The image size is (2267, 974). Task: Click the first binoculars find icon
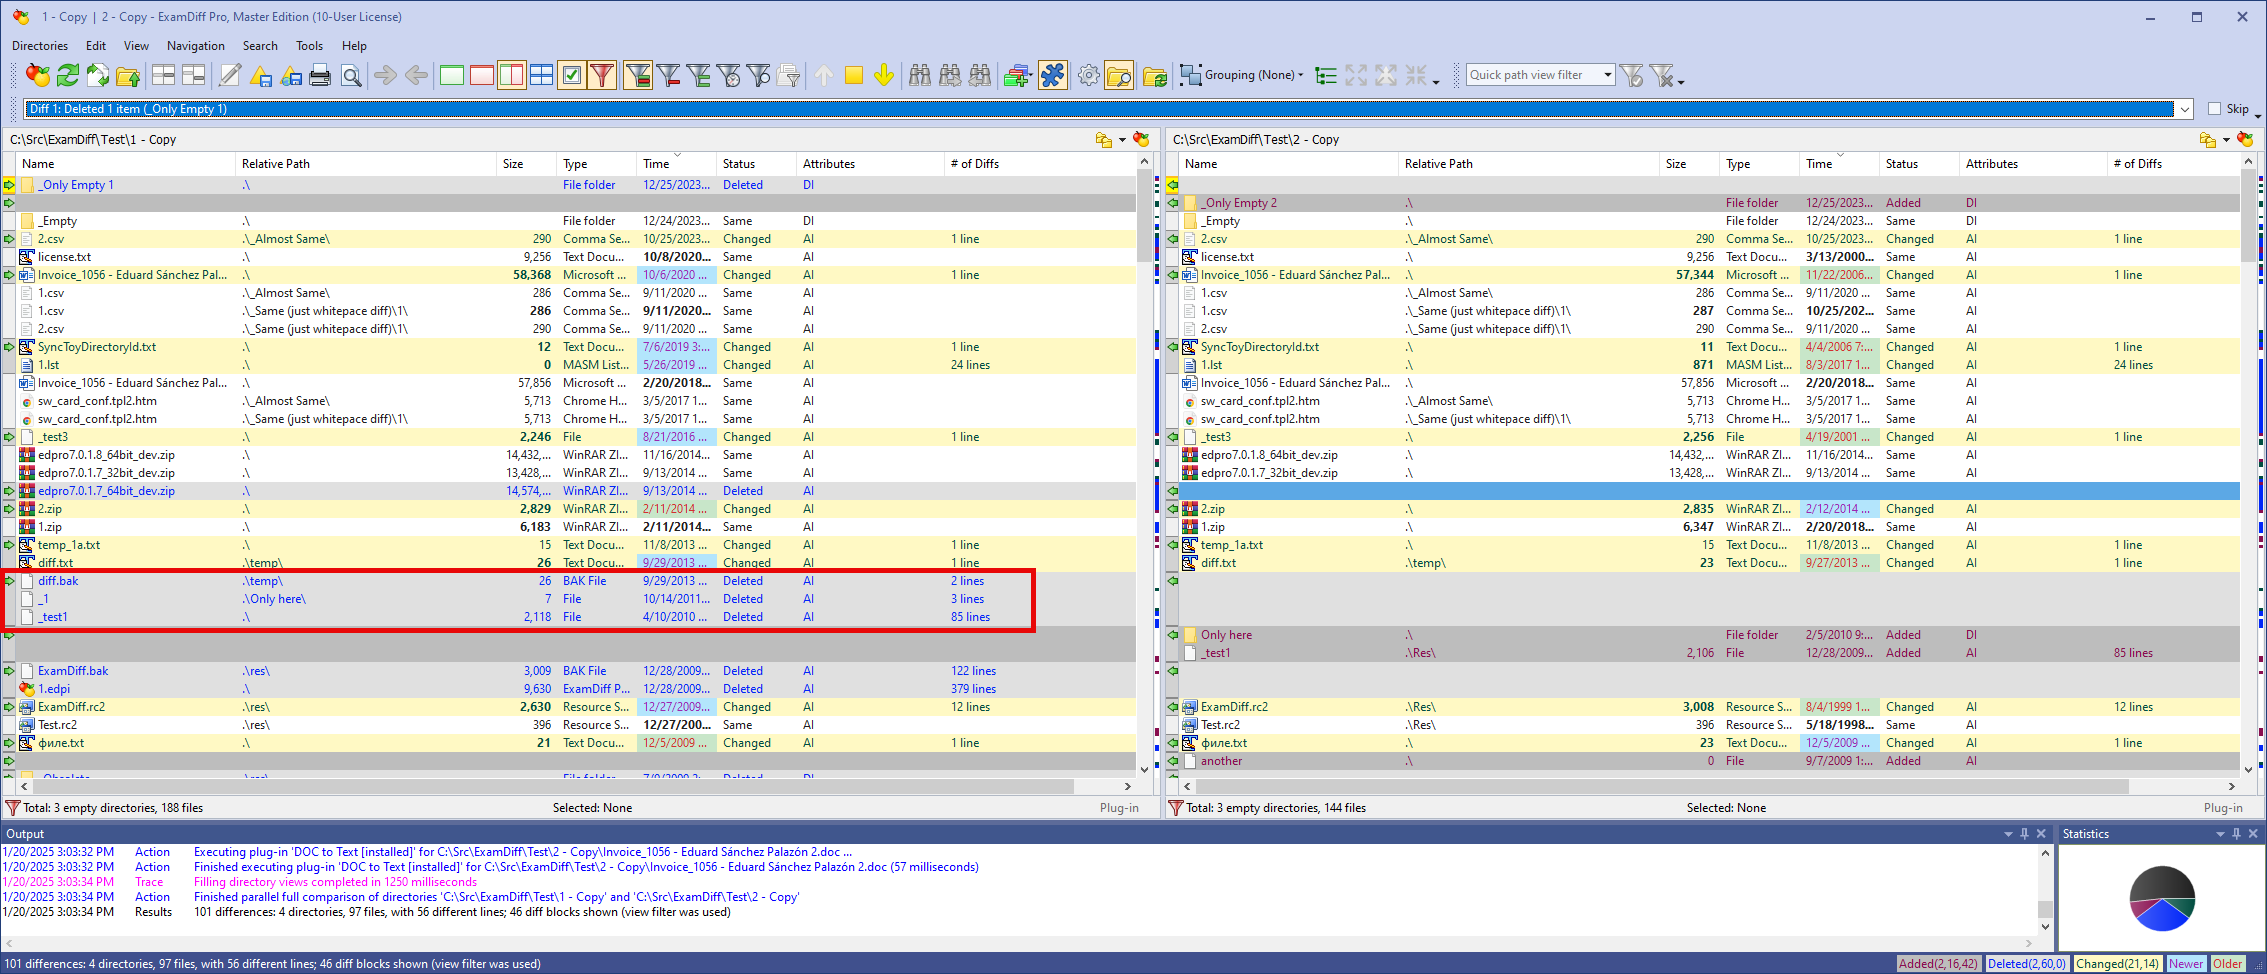(920, 75)
